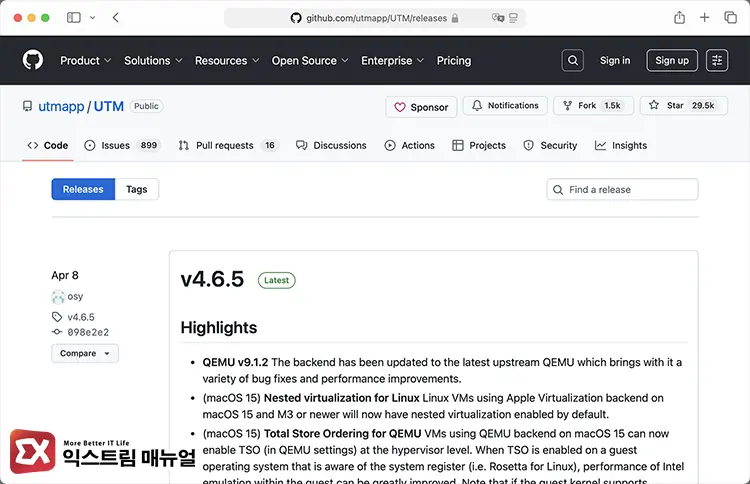750x484 pixels.
Task: Expand the Resources menu
Action: (x=227, y=61)
